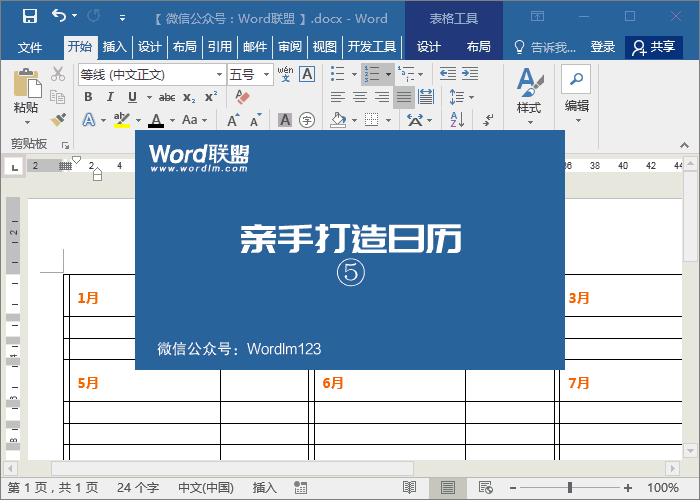Launch the clipboard 剪贴板 pane
The image size is (700, 500).
pyautogui.click(x=66, y=145)
